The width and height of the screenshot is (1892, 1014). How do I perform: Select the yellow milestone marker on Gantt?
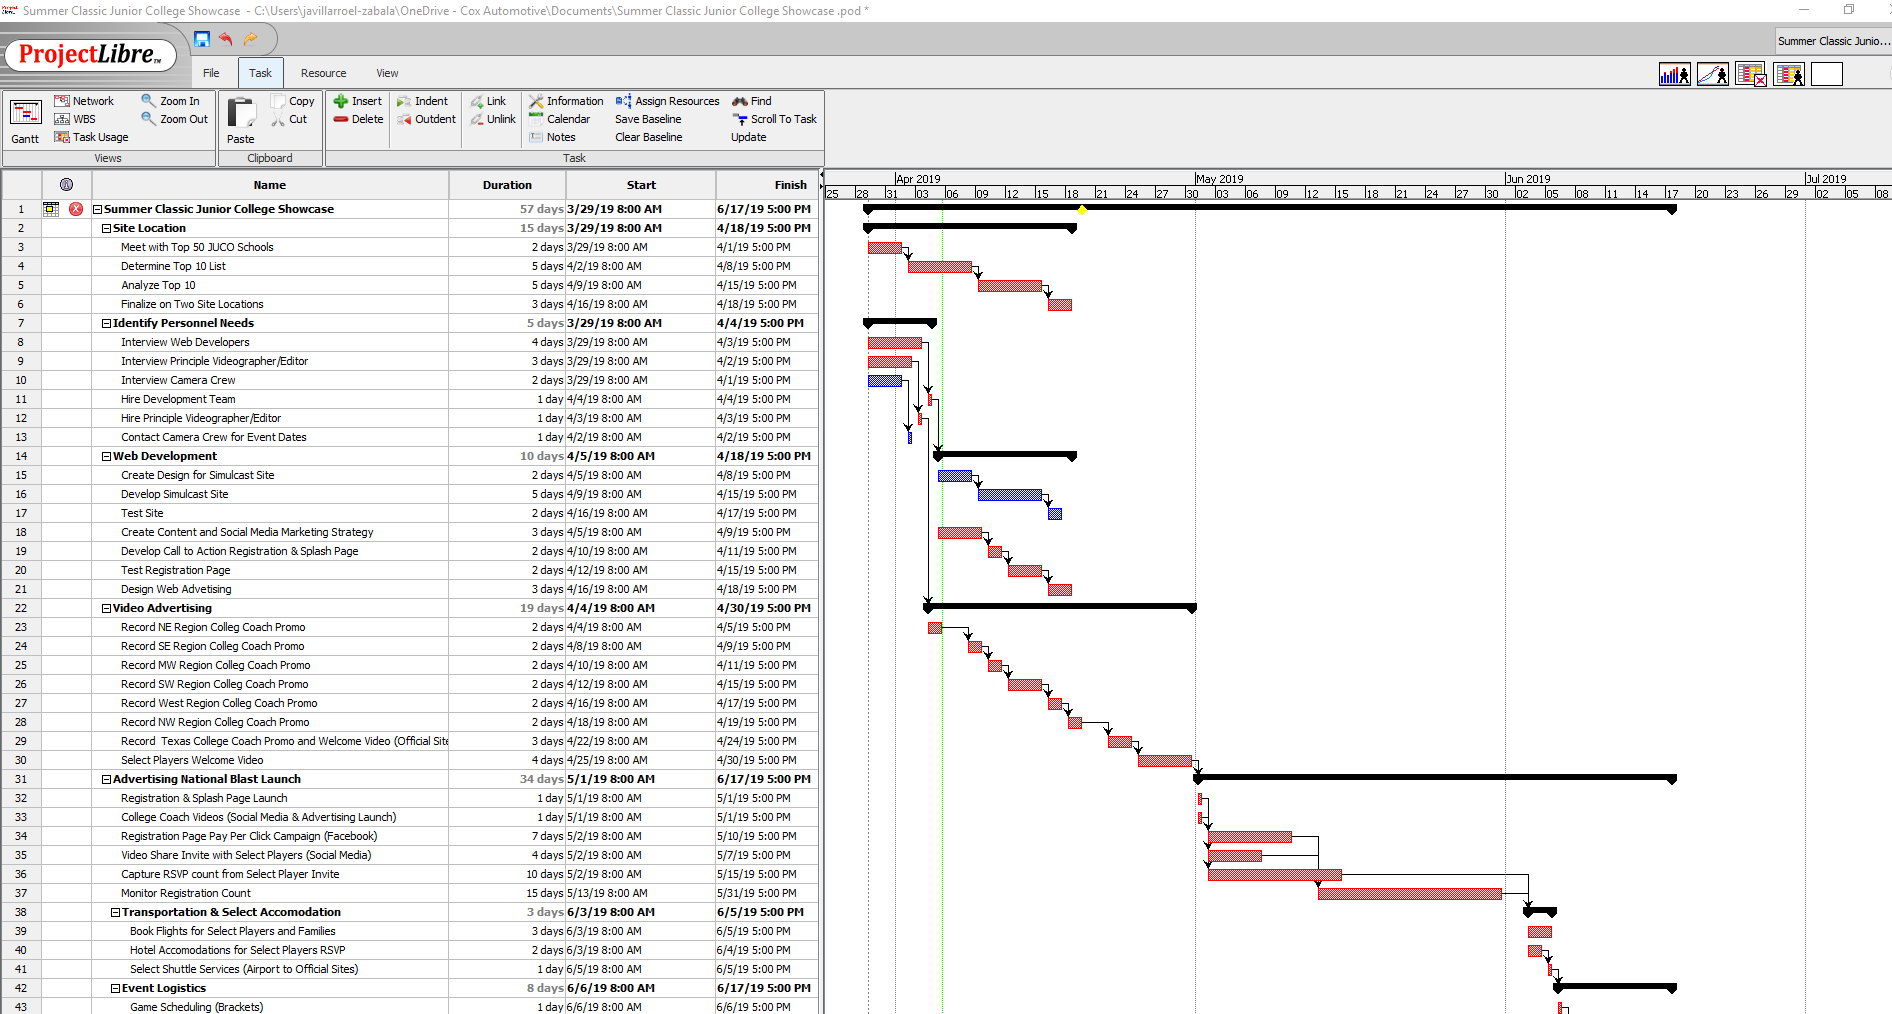[x=1082, y=210]
